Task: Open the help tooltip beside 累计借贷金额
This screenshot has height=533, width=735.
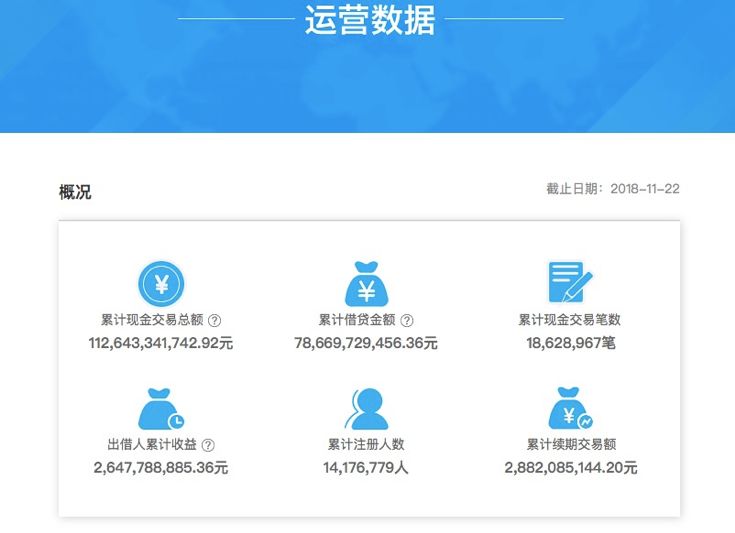Action: 407,321
